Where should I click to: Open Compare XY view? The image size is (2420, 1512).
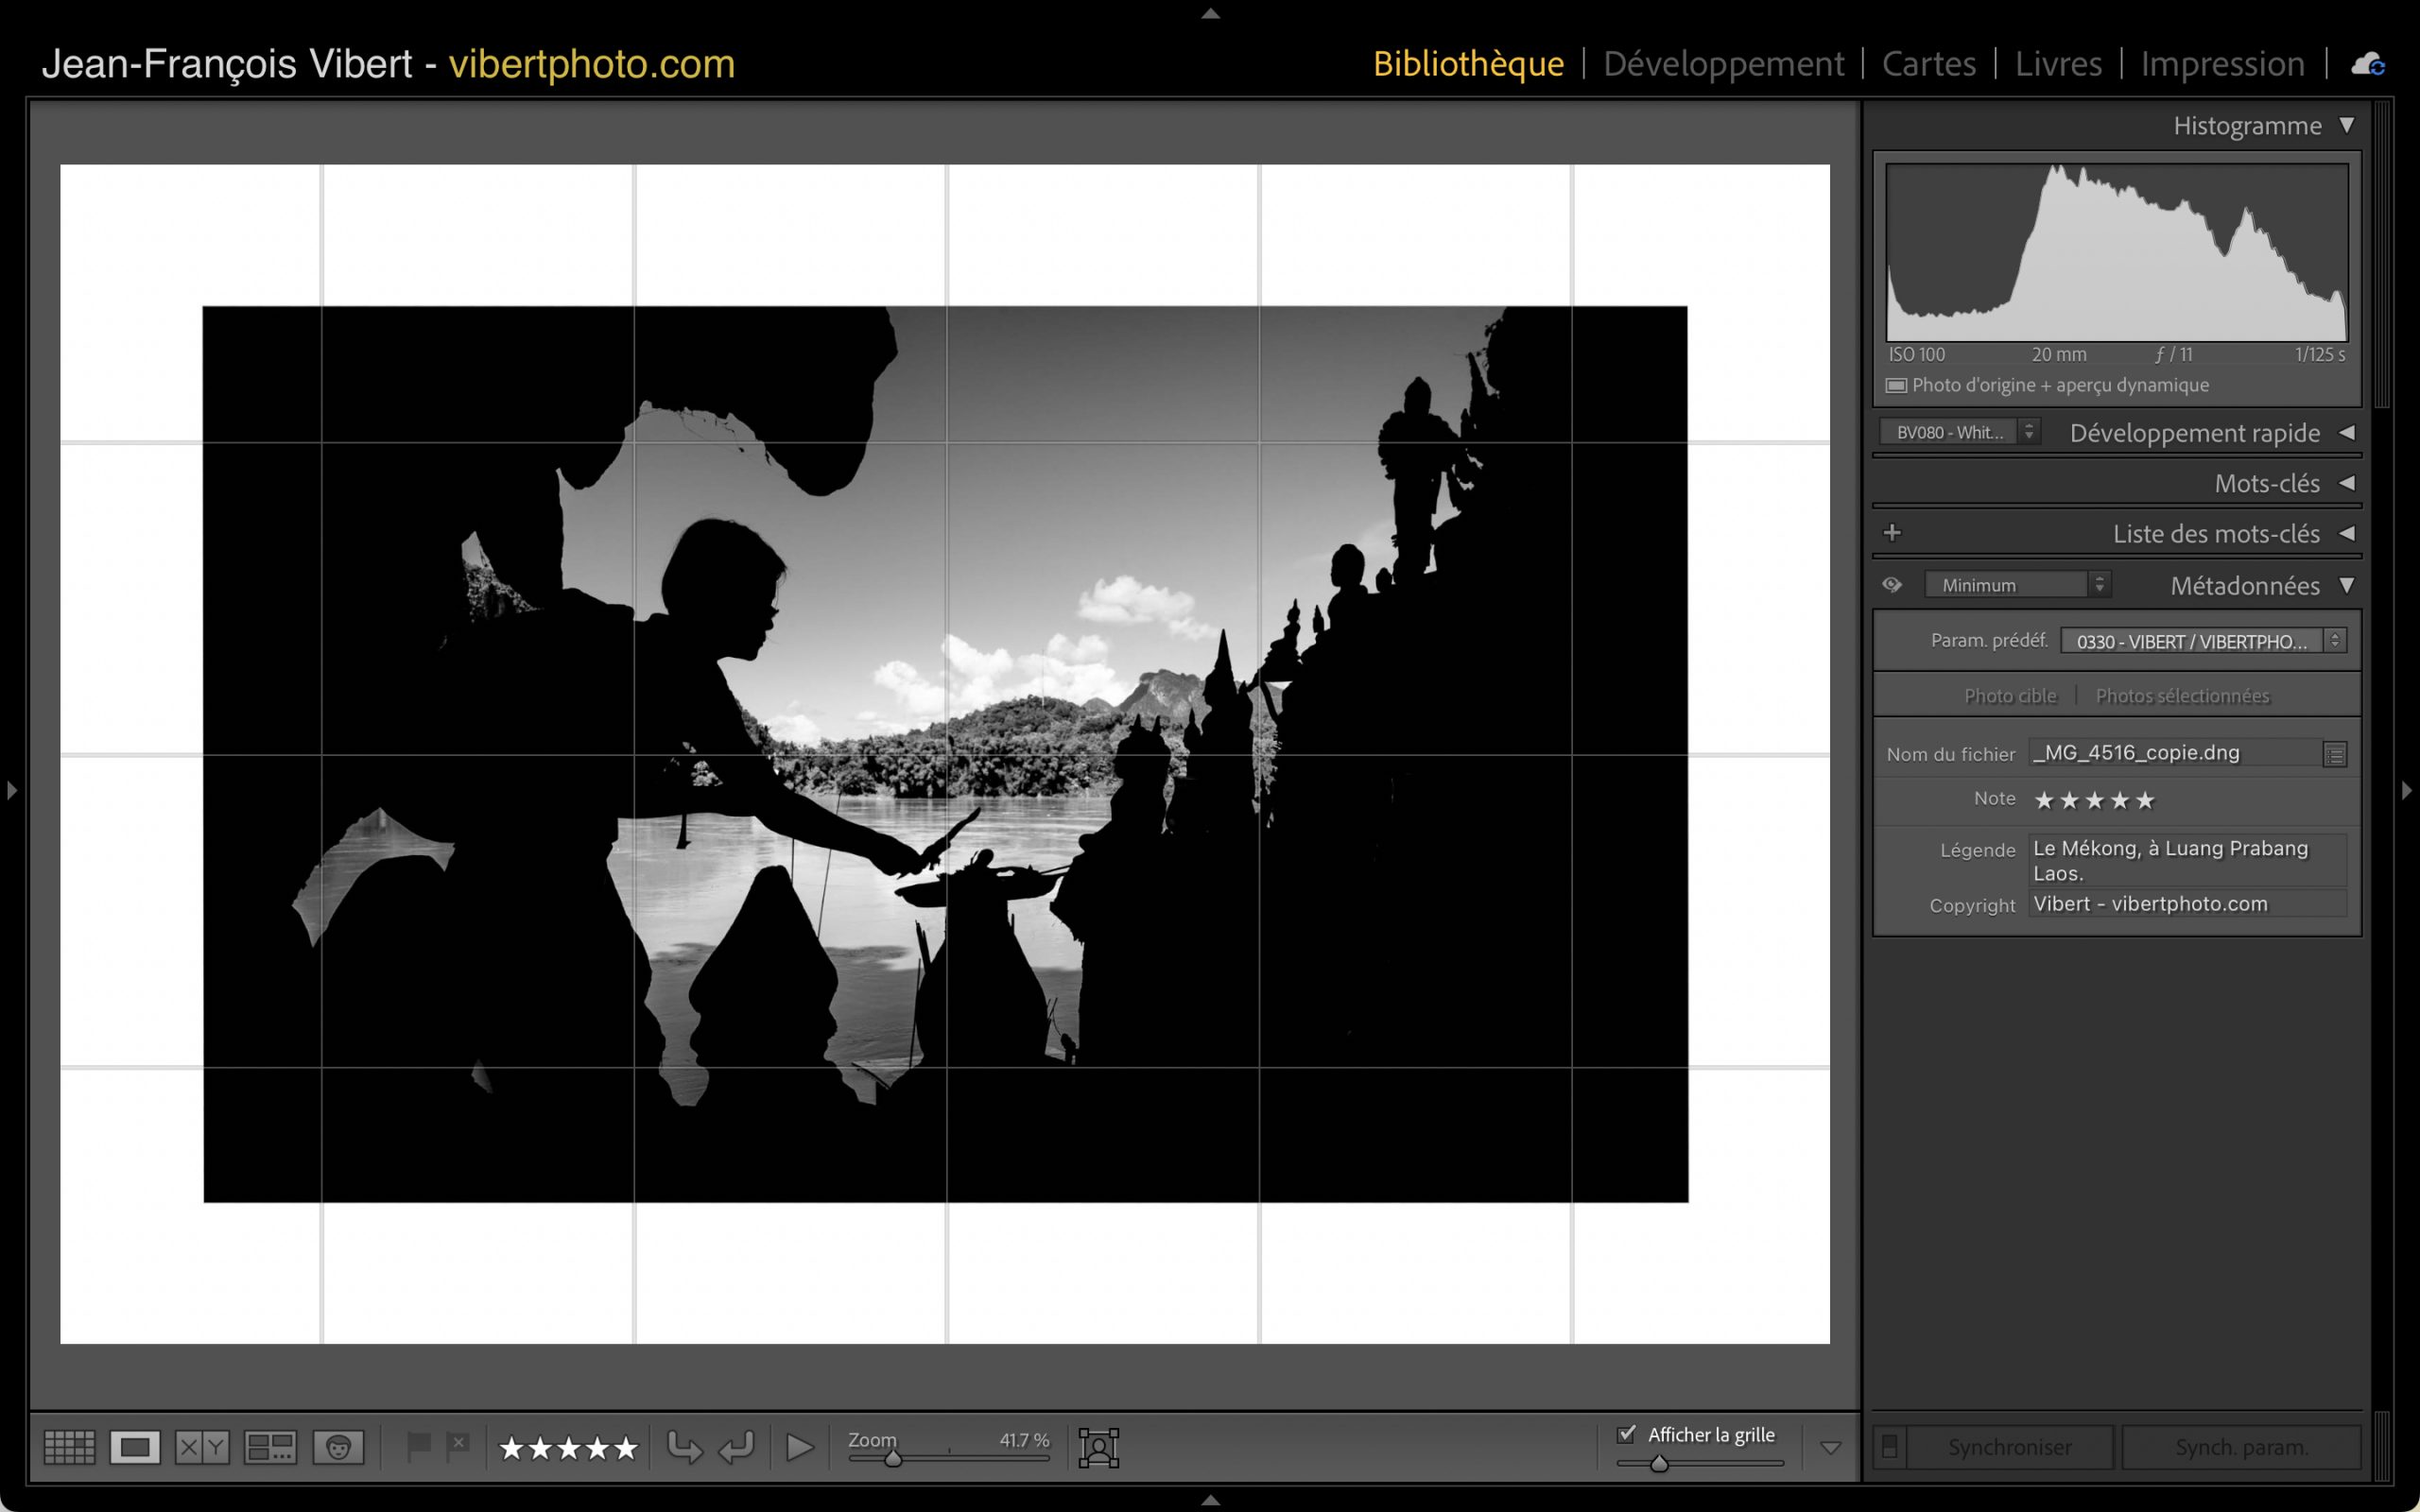pyautogui.click(x=202, y=1446)
